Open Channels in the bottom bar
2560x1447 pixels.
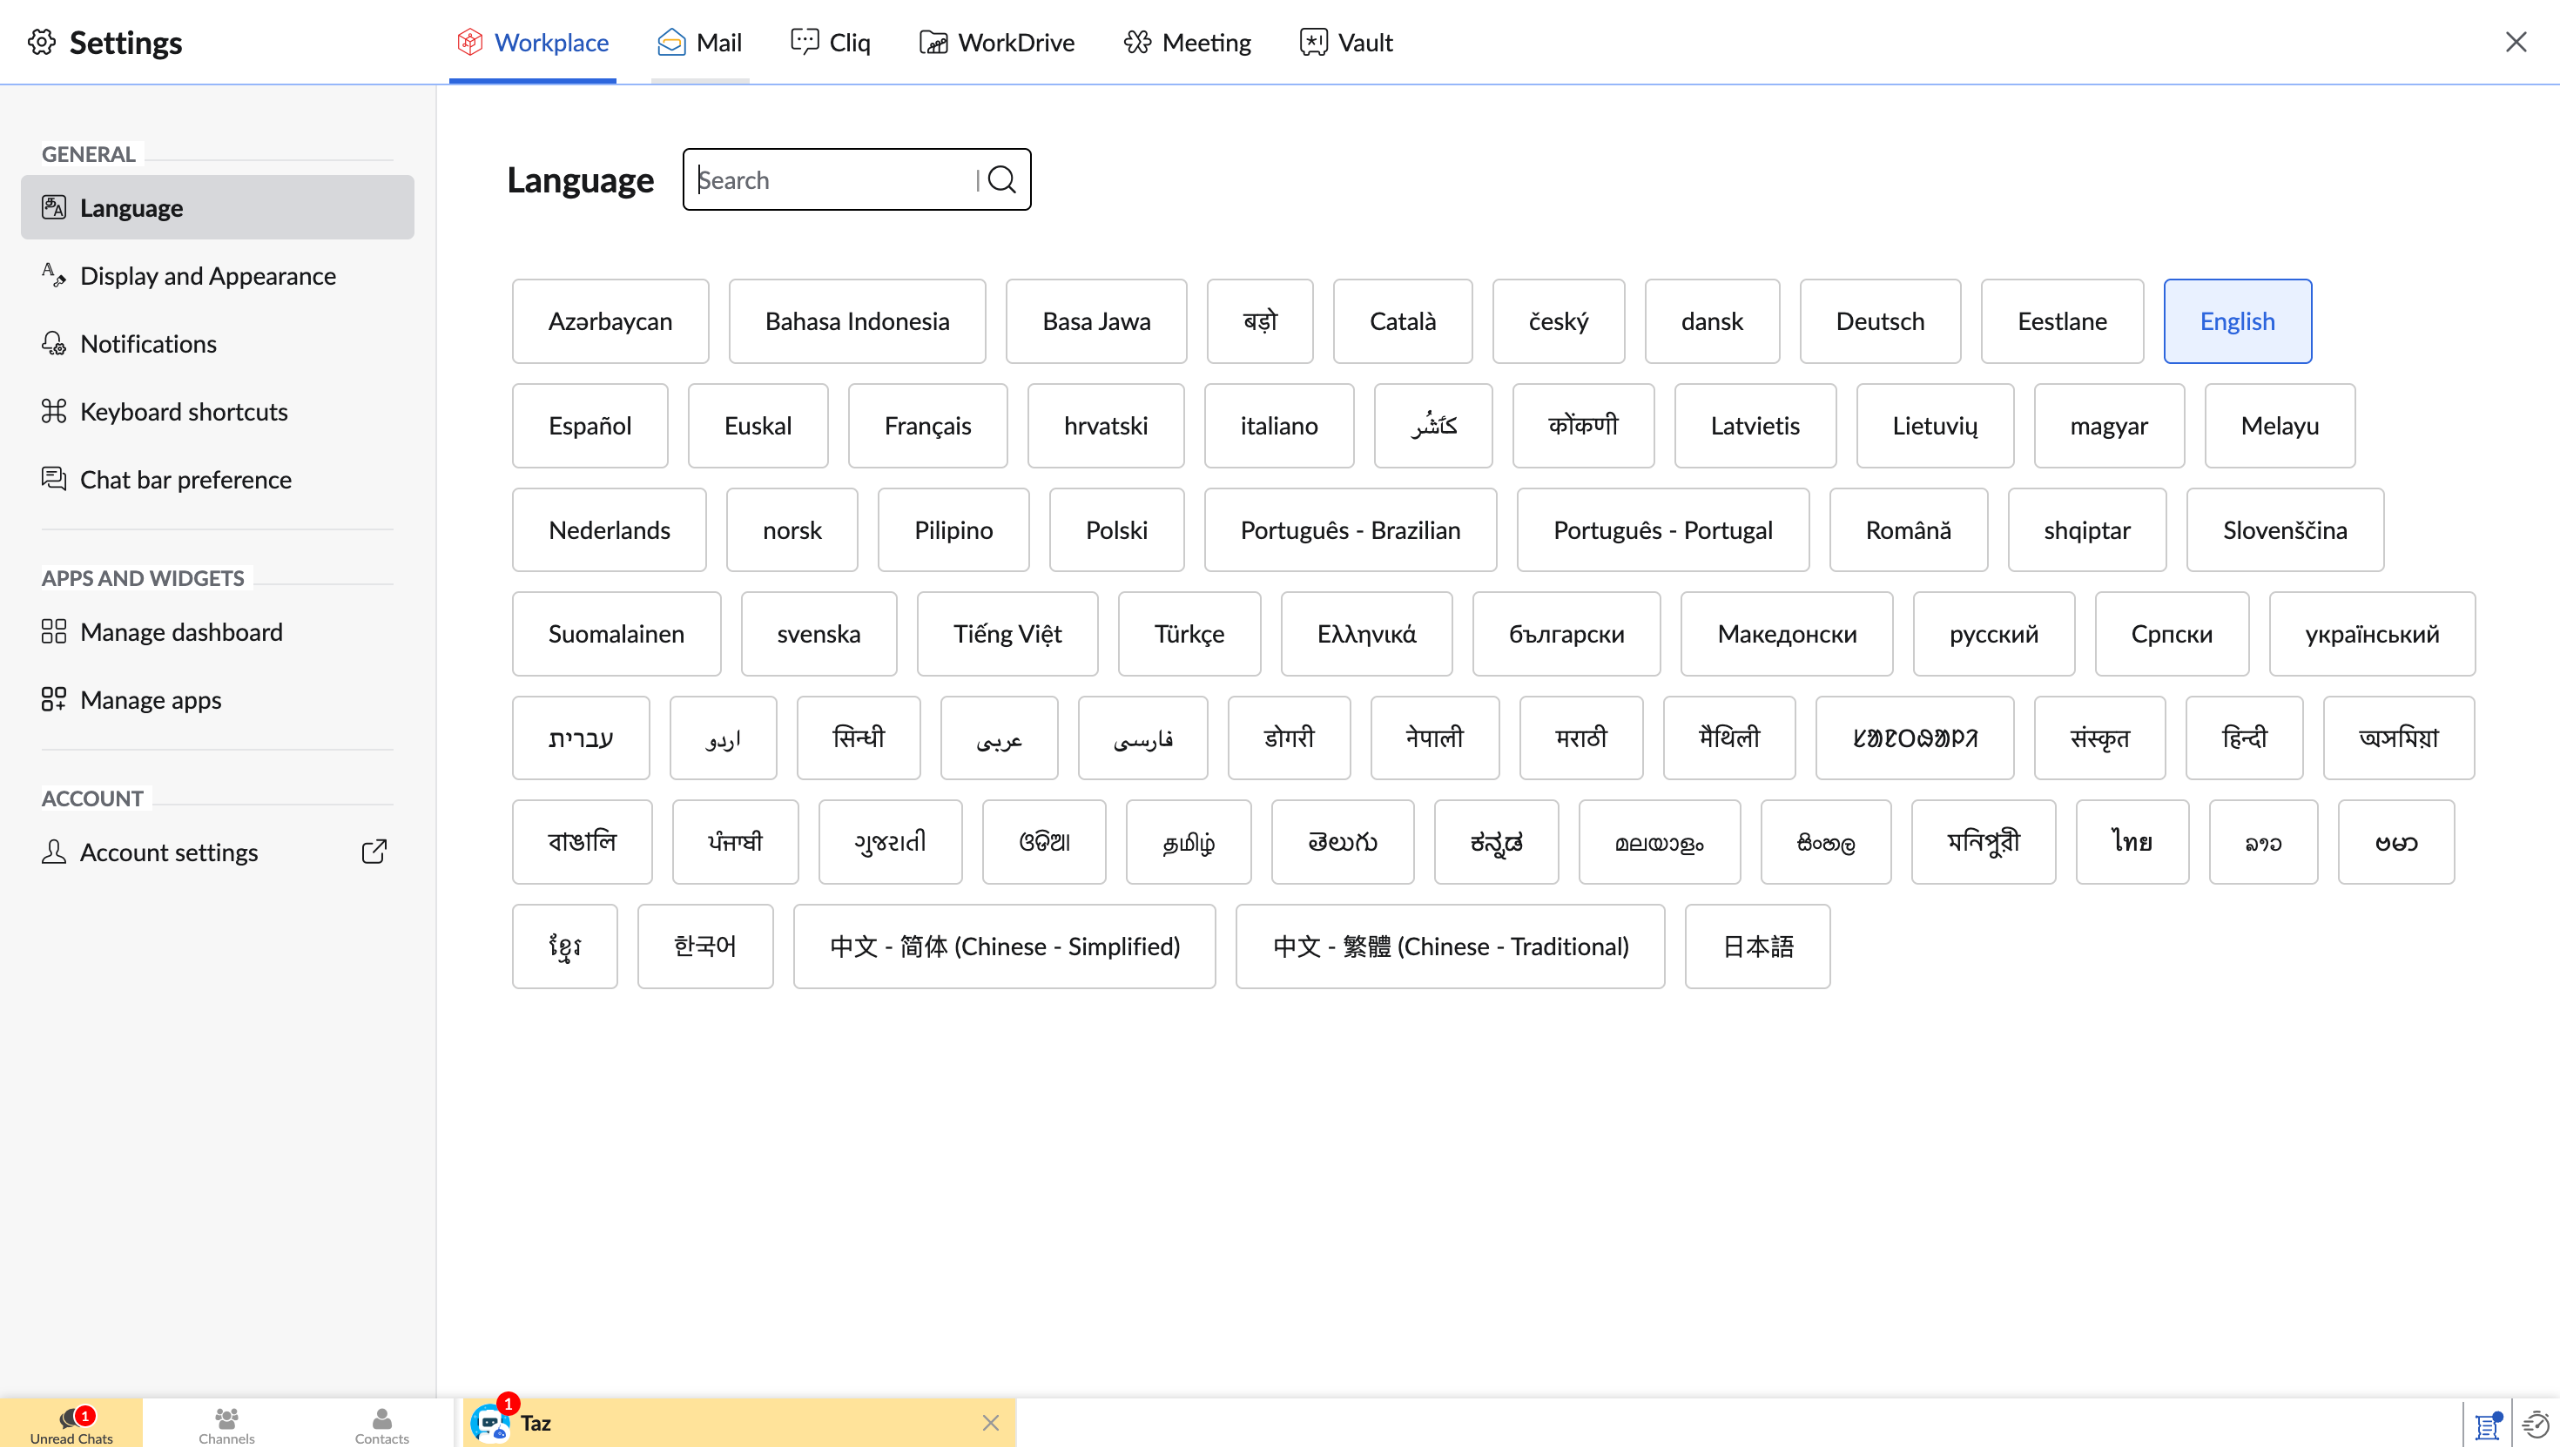pyautogui.click(x=226, y=1423)
